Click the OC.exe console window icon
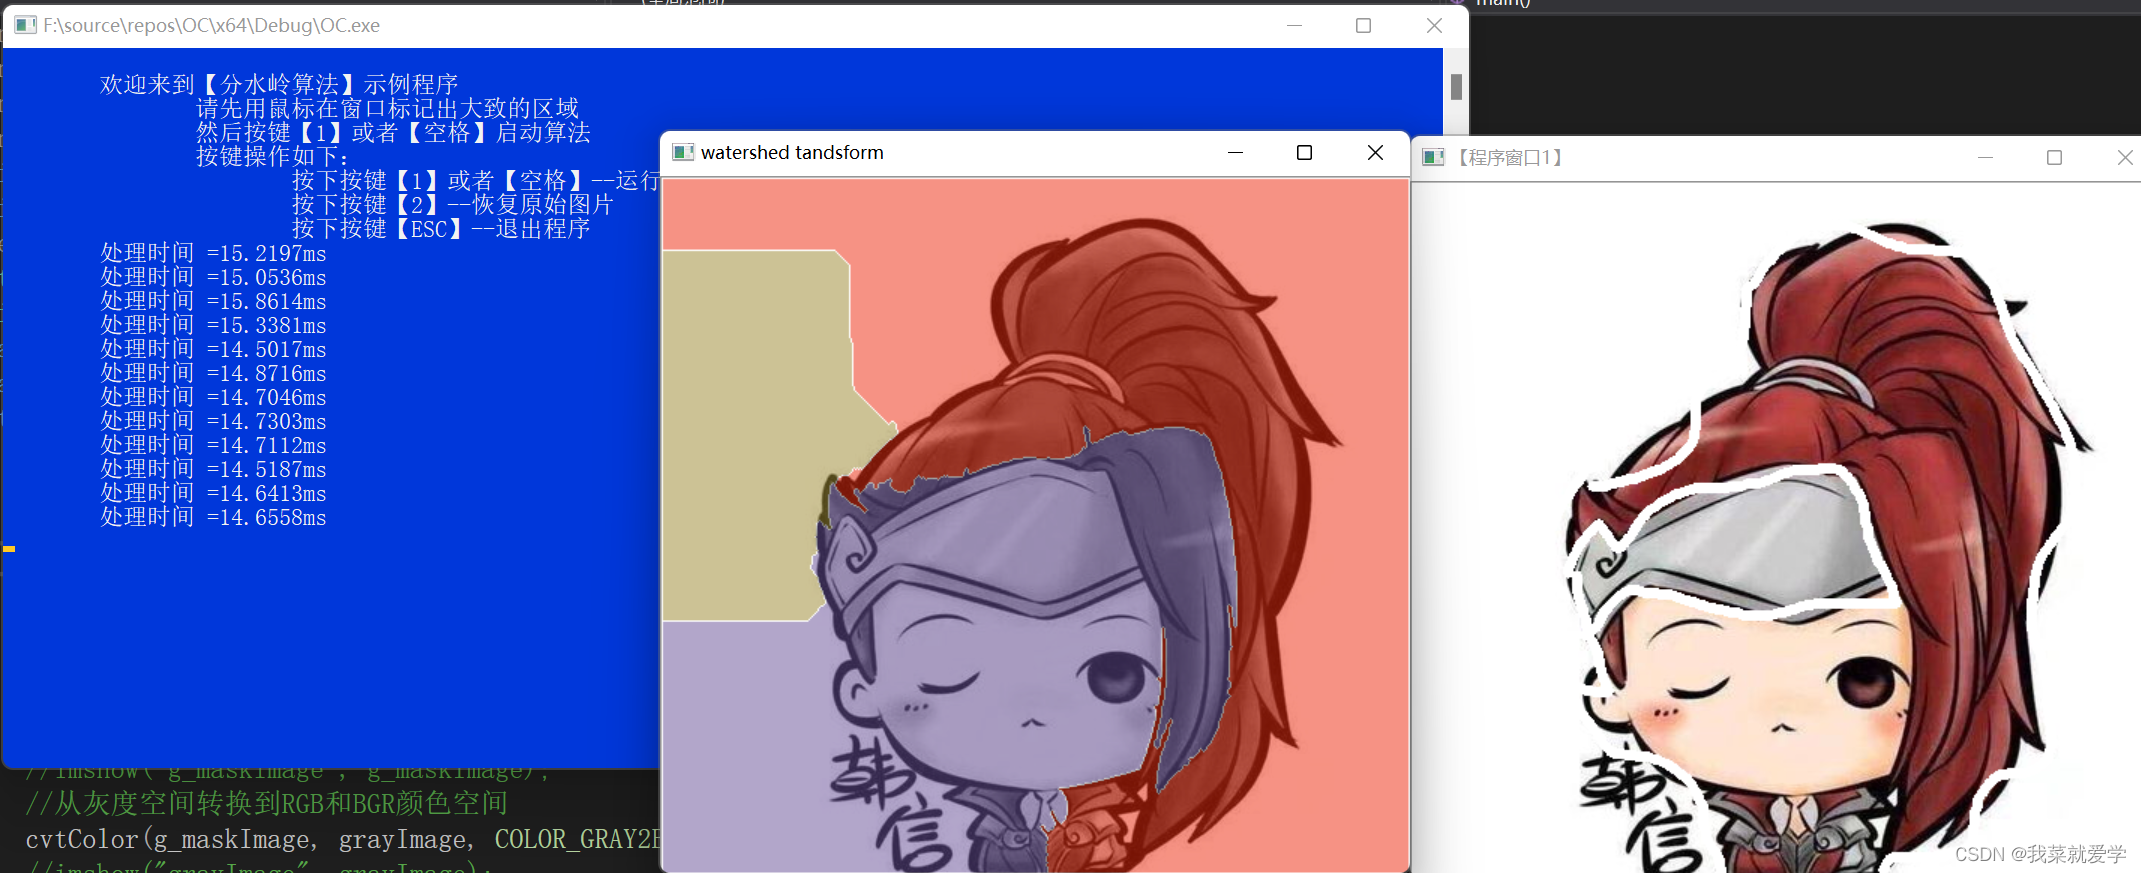The image size is (2141, 873). (x=25, y=25)
